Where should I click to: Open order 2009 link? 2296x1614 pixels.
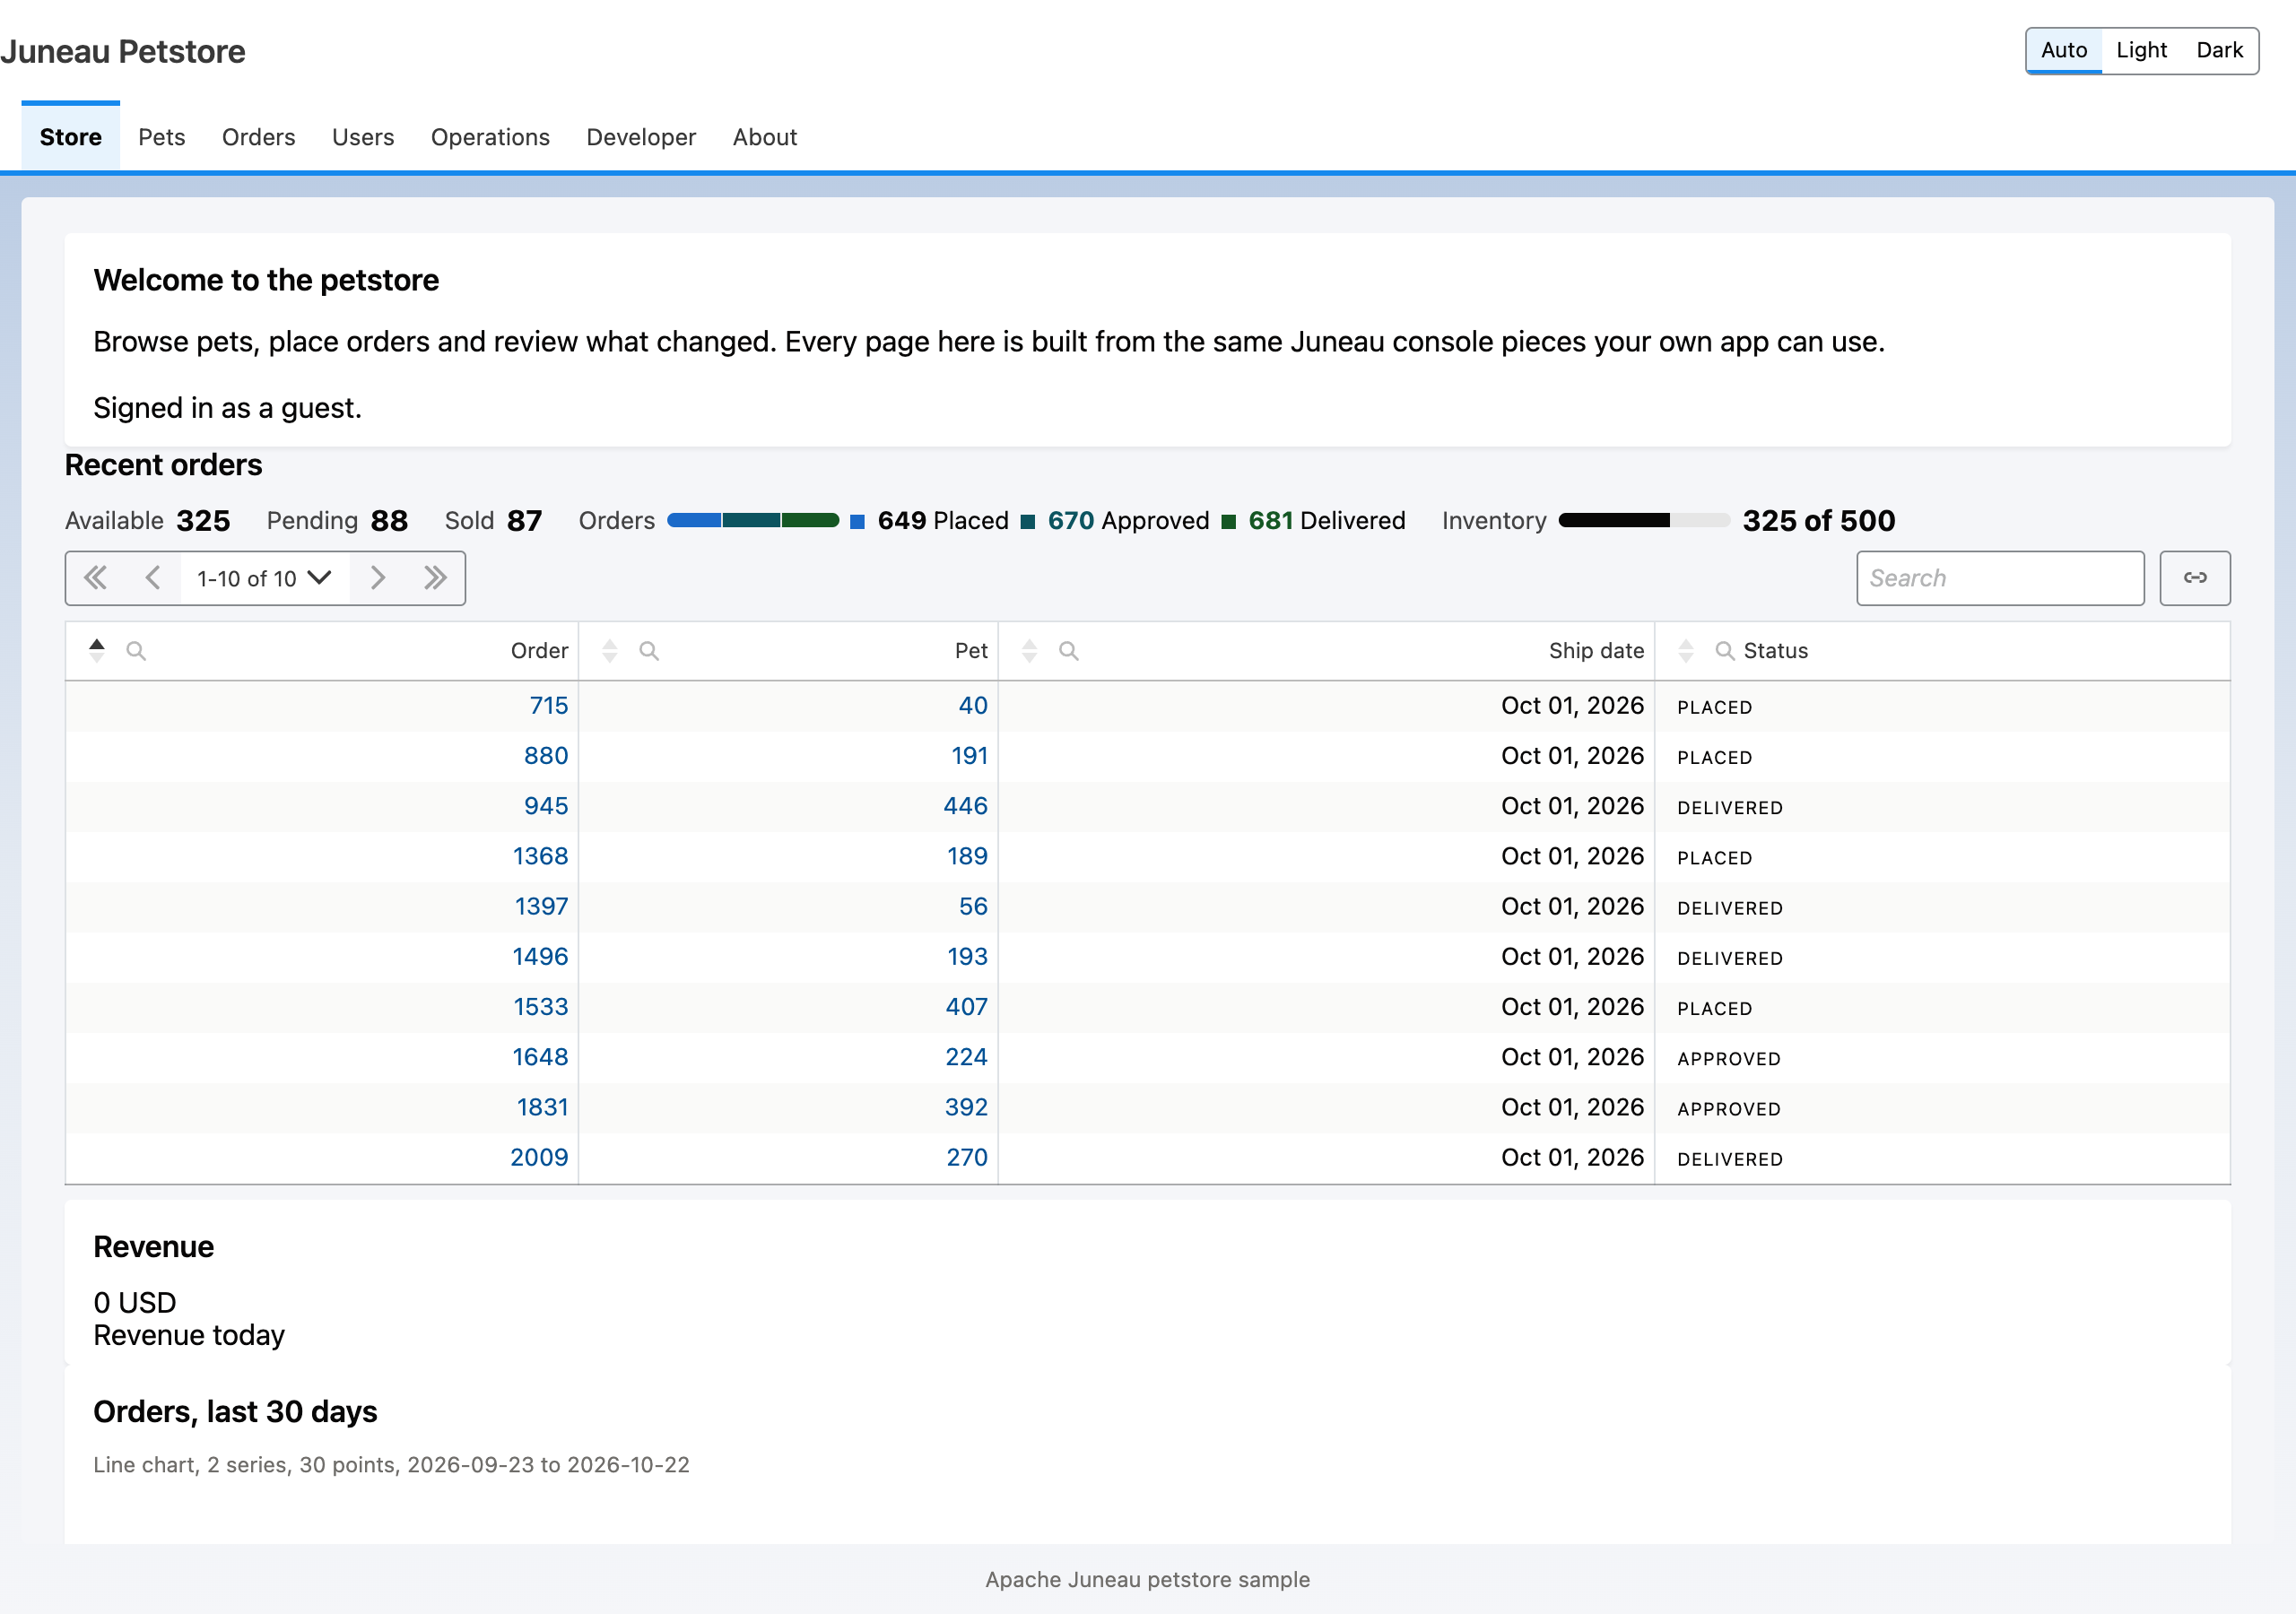coord(539,1157)
